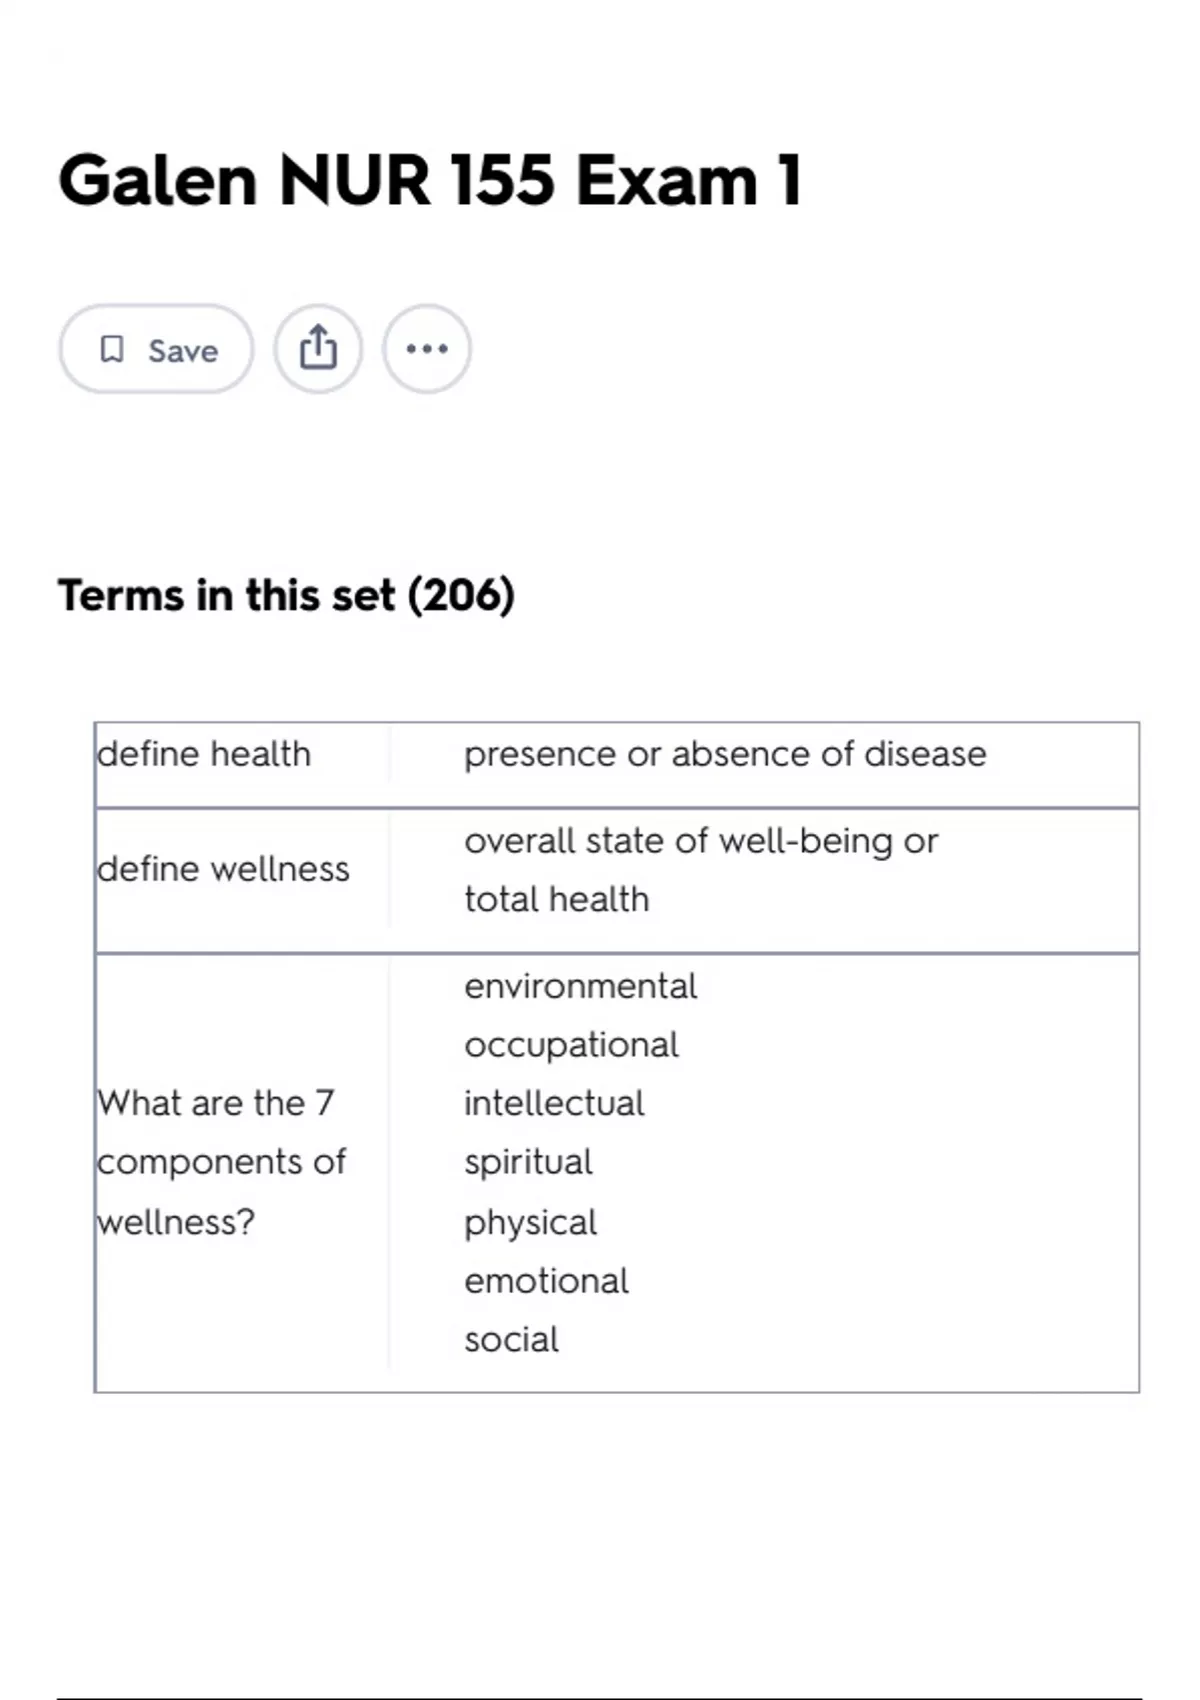Click the word 'intellectual'
The width and height of the screenshot is (1200, 1700).
[554, 1103]
